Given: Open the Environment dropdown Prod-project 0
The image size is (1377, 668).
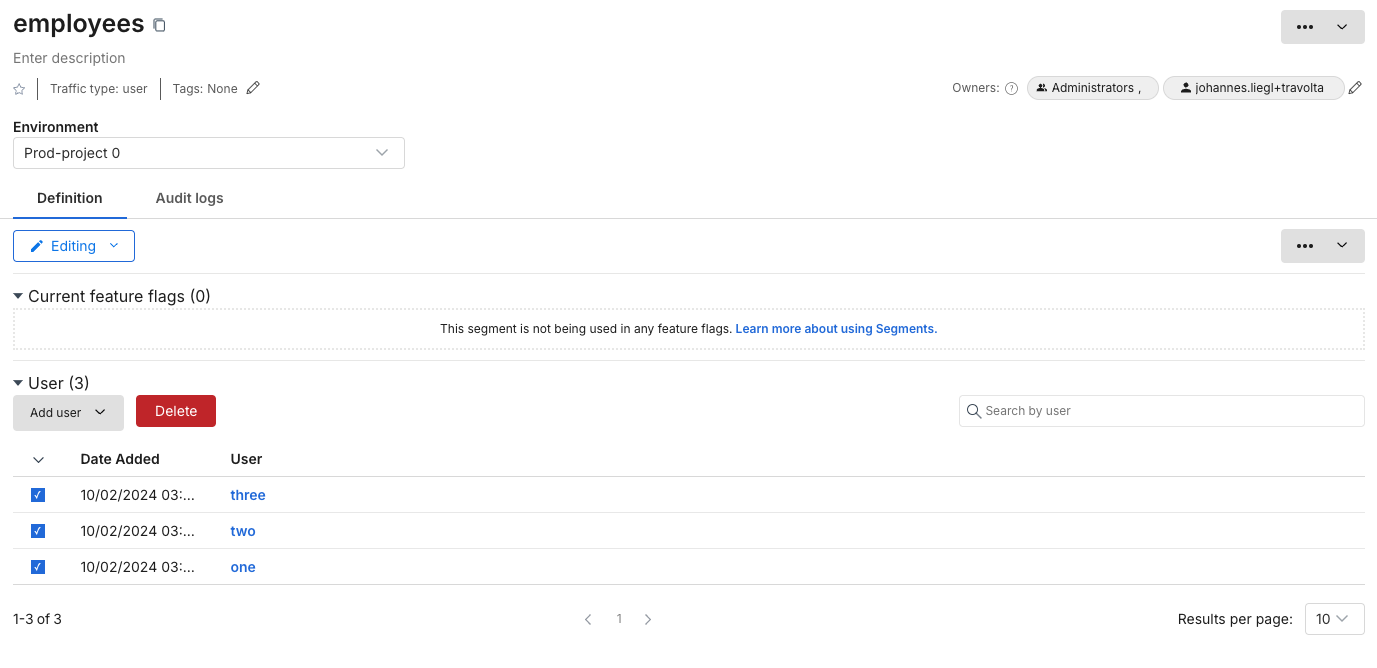Looking at the screenshot, I should 208,153.
